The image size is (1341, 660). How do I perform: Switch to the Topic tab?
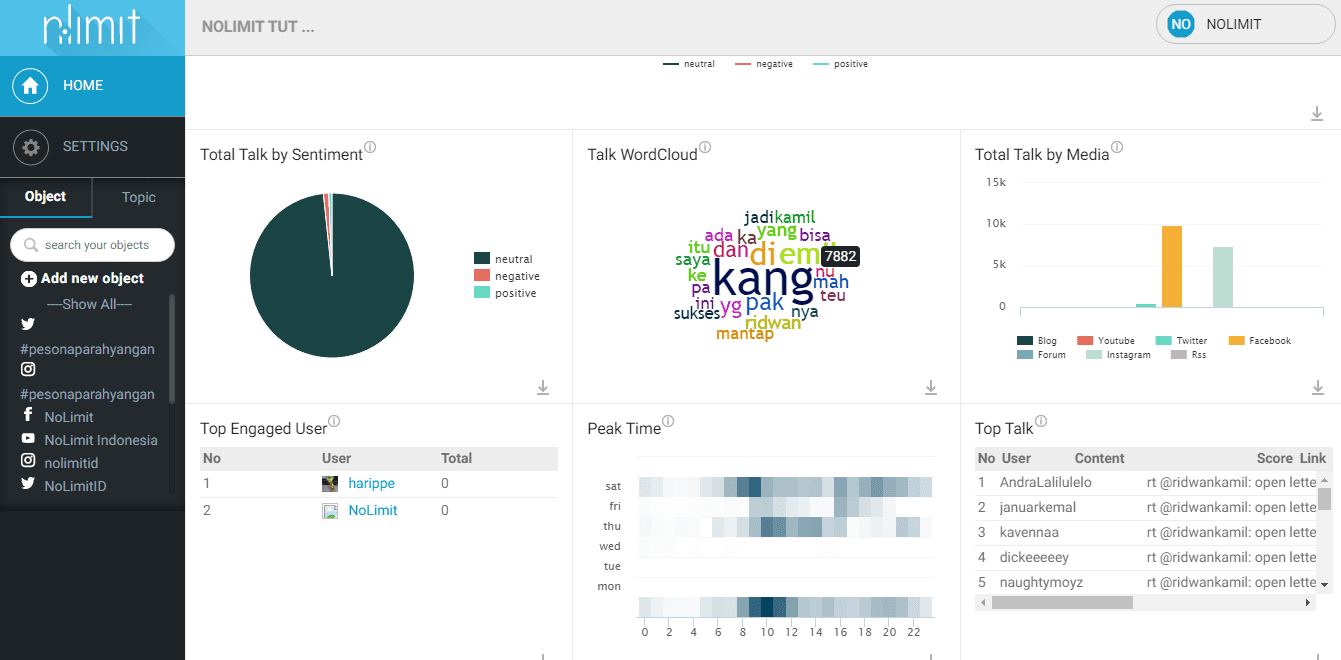click(x=139, y=197)
